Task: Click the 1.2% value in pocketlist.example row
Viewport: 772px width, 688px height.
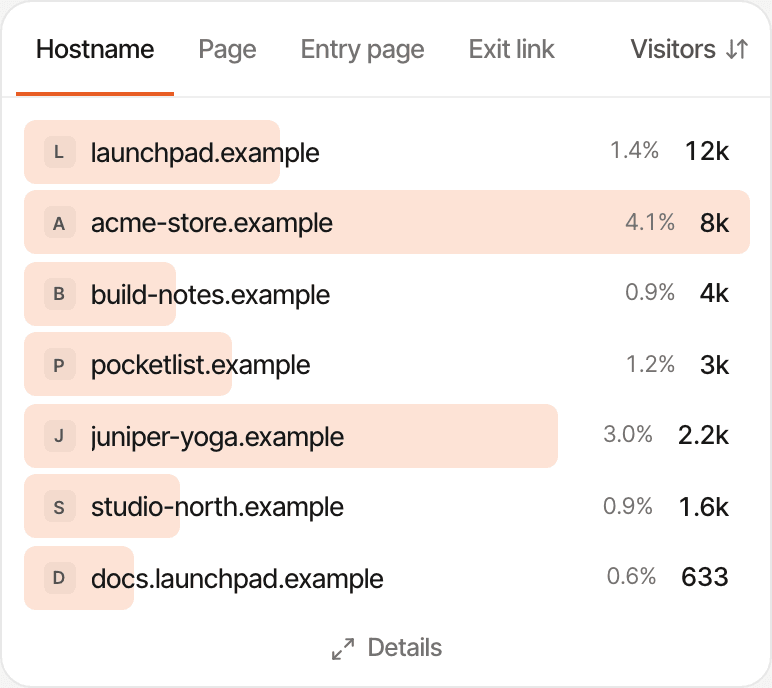Action: (x=650, y=365)
